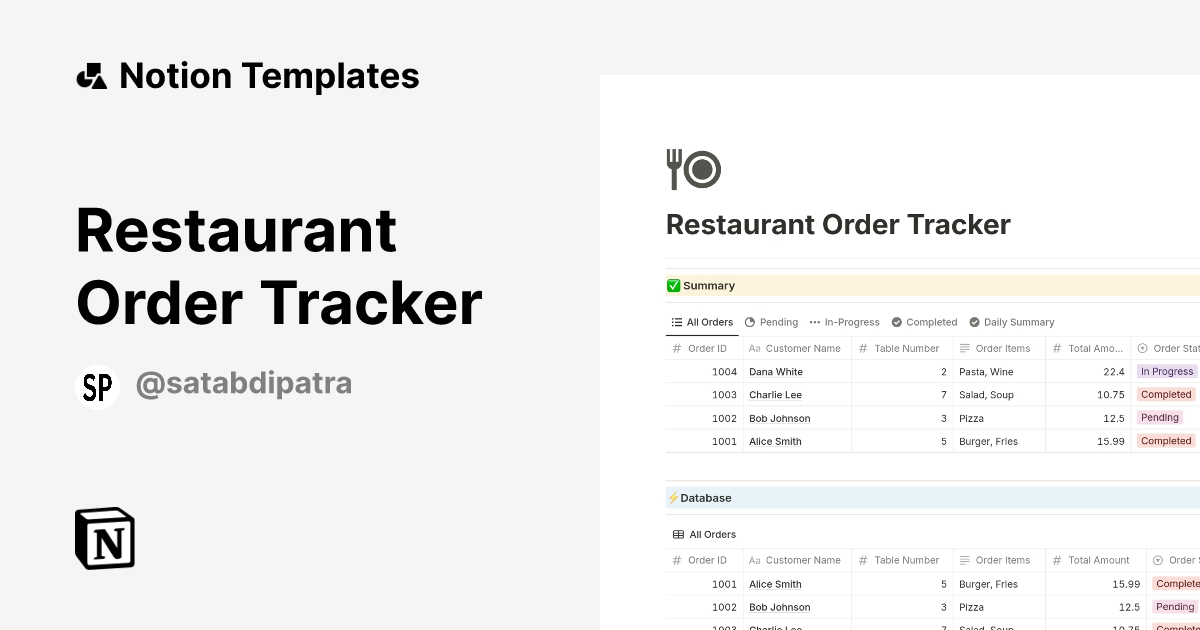Screen dimensions: 1200x630
Task: Open the All Orders tab in Summary
Action: pyautogui.click(x=702, y=322)
